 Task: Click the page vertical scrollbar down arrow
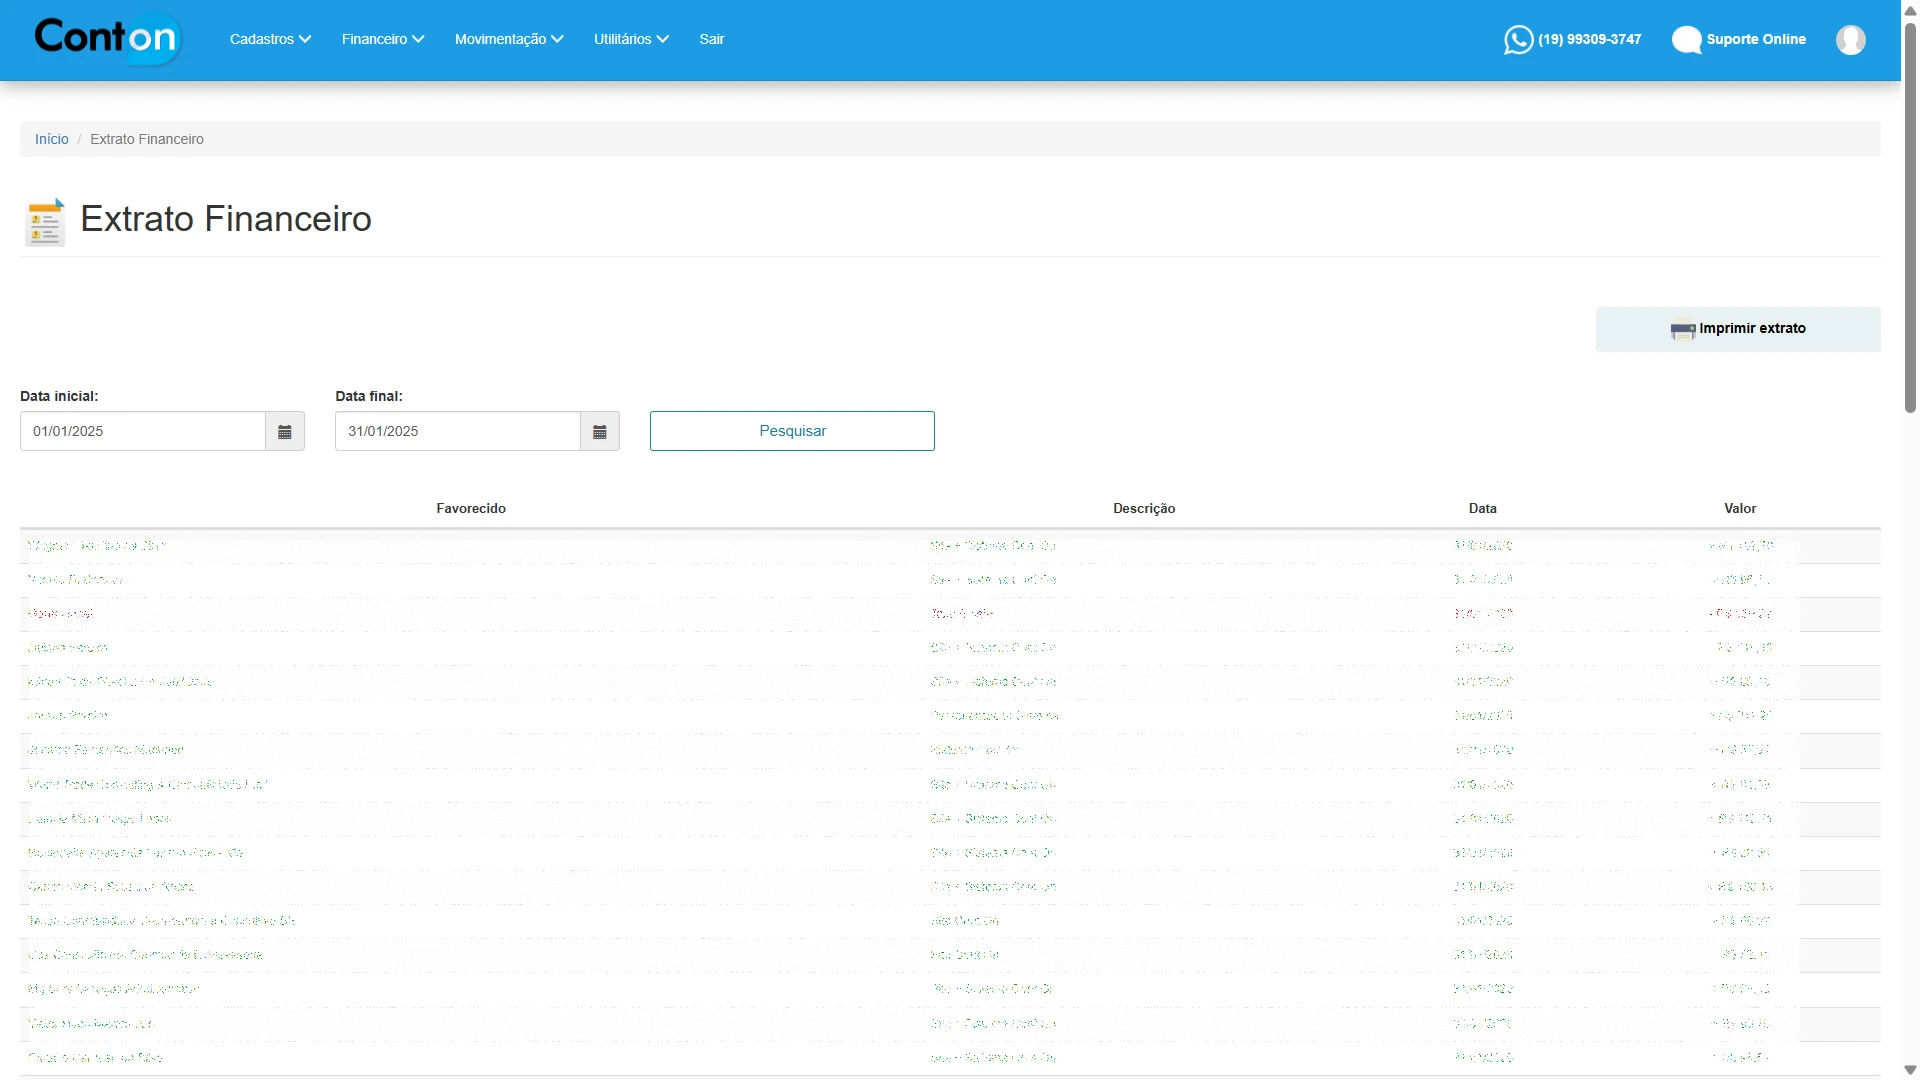click(1910, 1071)
